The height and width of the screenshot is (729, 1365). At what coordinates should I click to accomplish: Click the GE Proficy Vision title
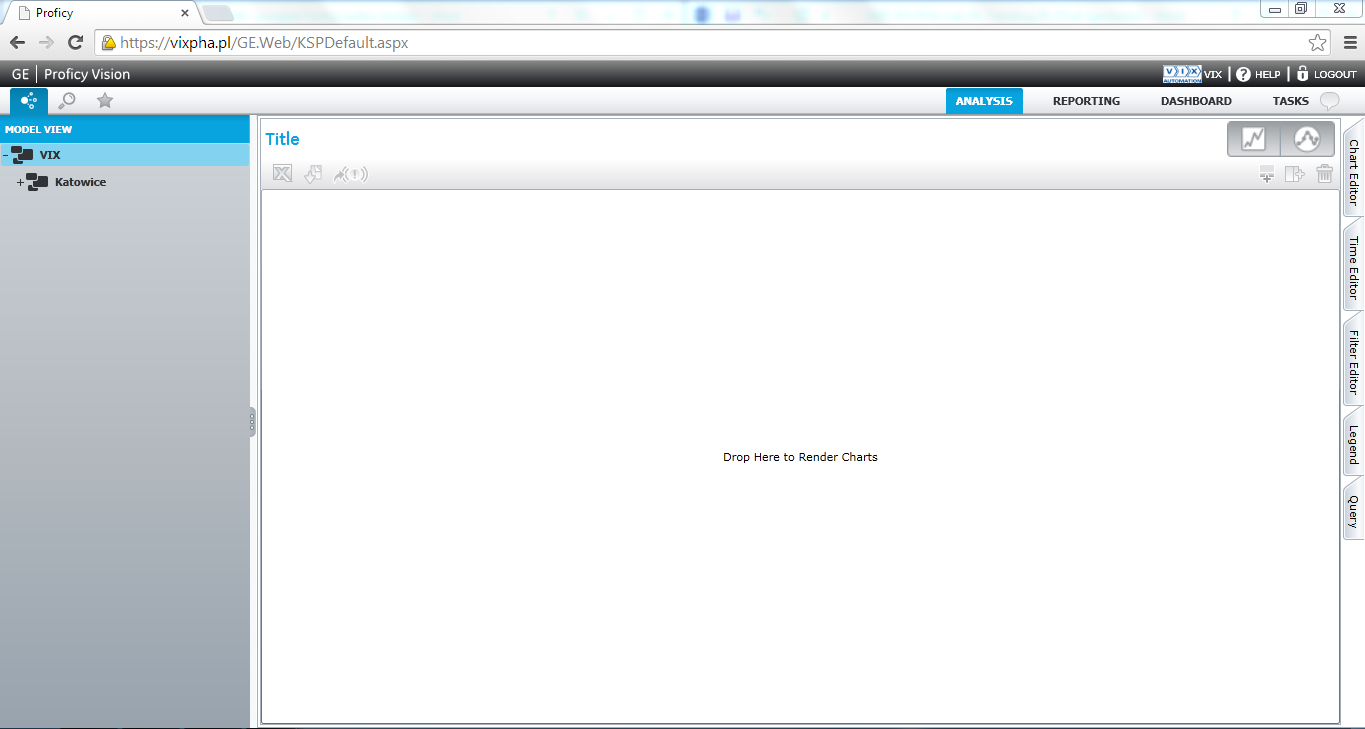71,74
